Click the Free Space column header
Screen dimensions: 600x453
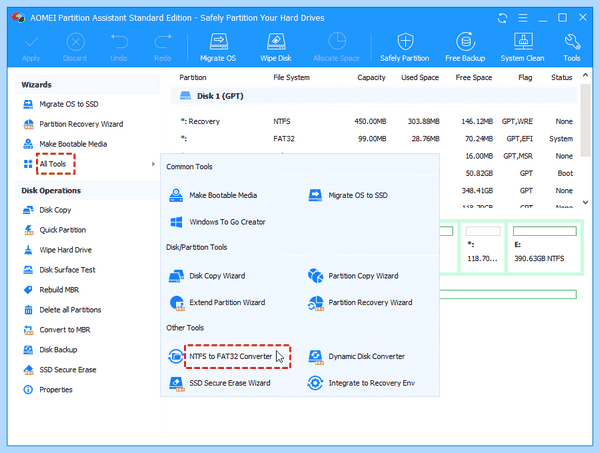[474, 78]
